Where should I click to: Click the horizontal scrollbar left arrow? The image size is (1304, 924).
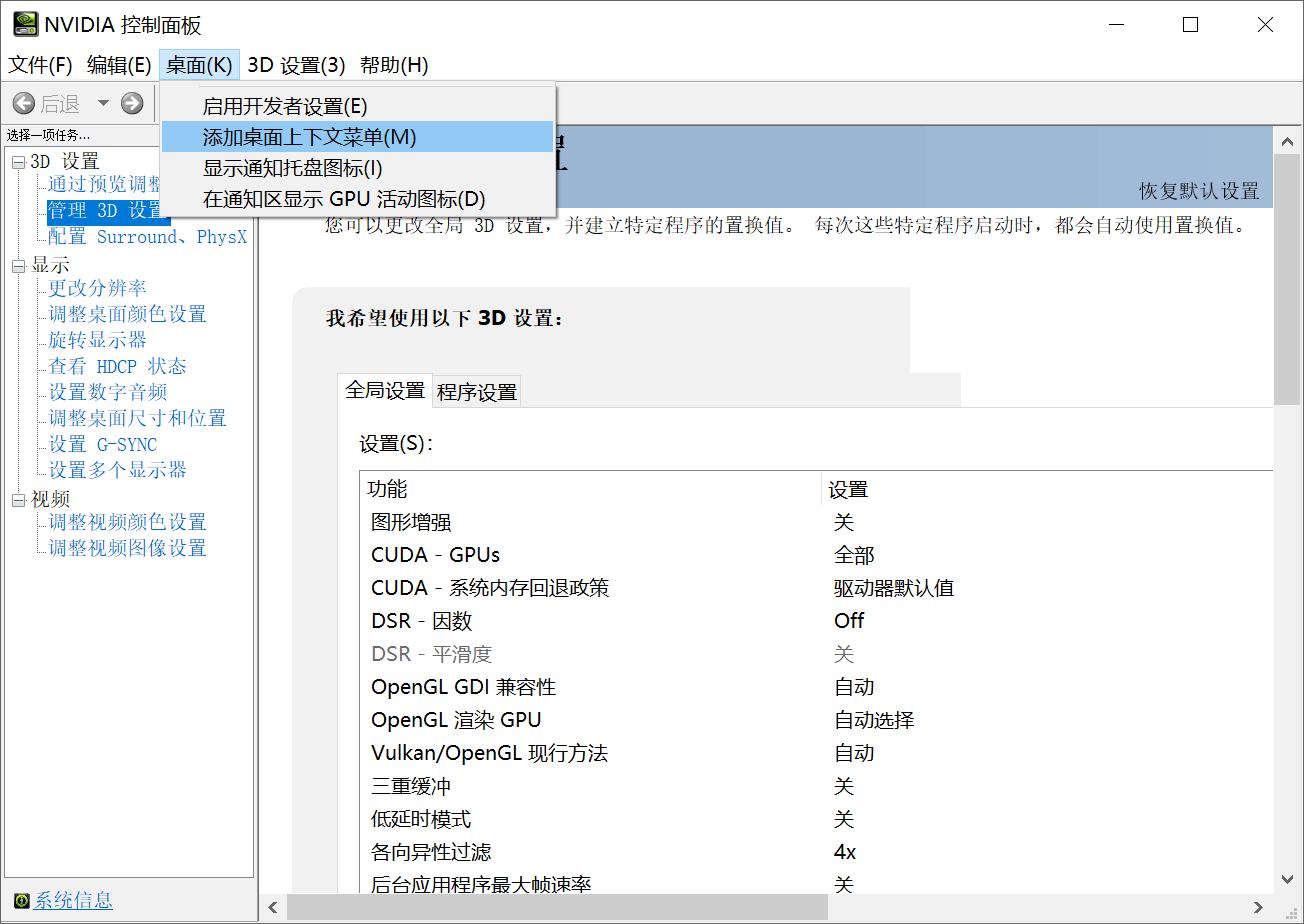pyautogui.click(x=273, y=908)
